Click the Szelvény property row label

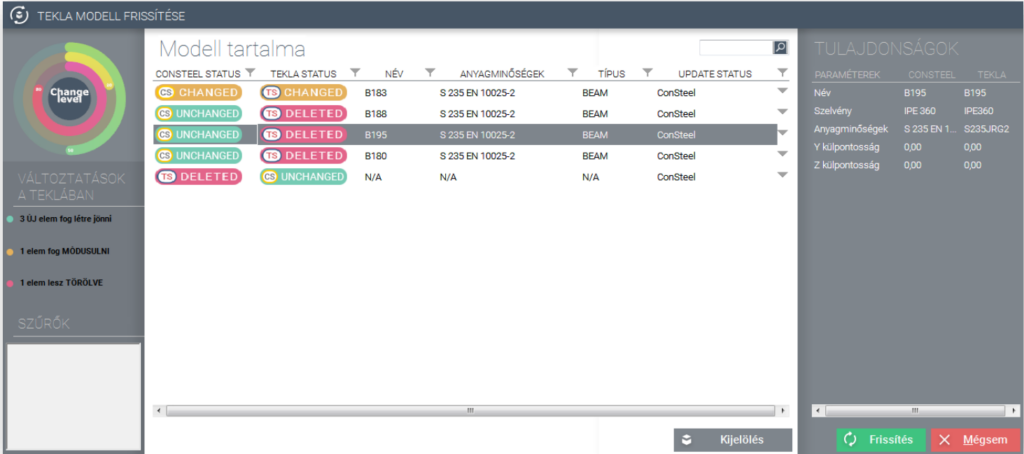click(x=832, y=111)
